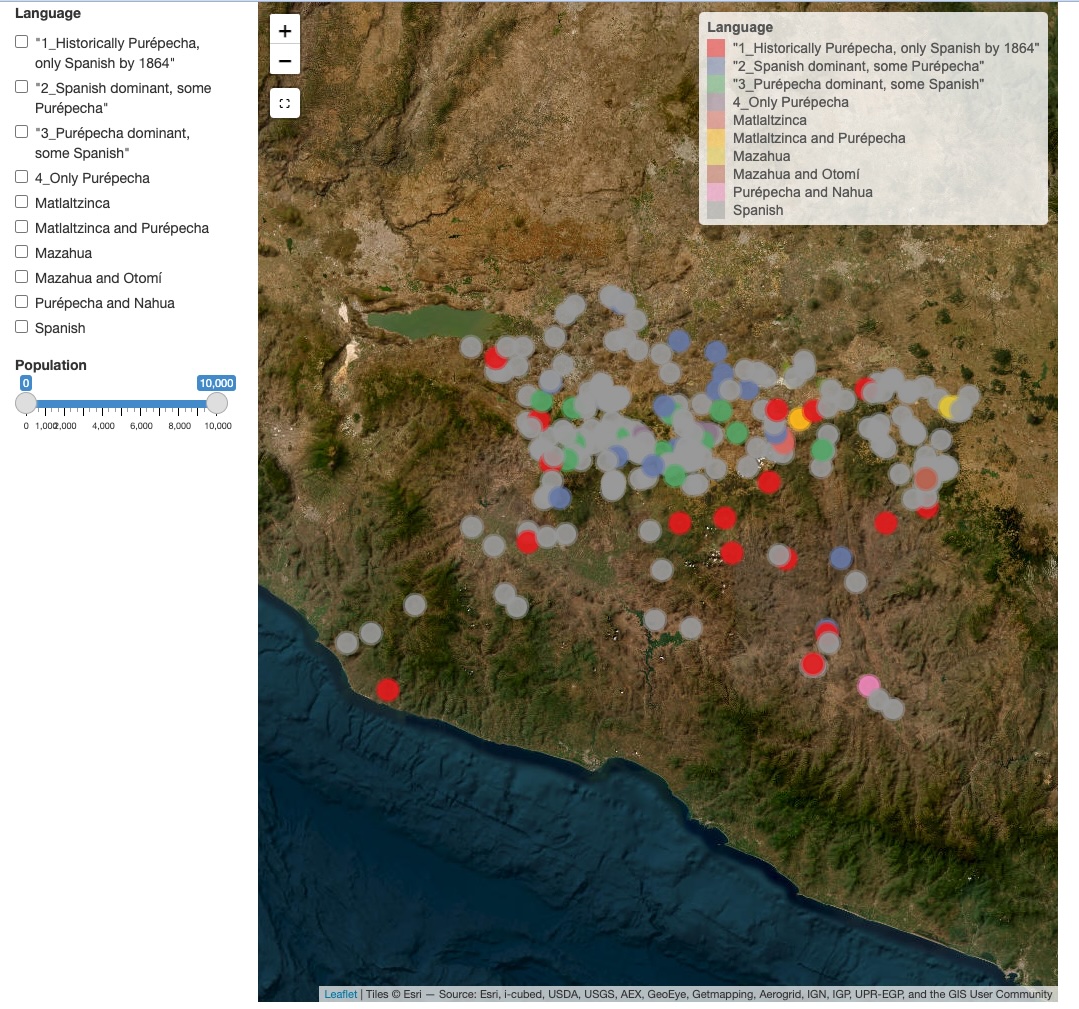The height and width of the screenshot is (1009, 1079).
Task: Click the Population slider left handle
Action: click(x=26, y=403)
